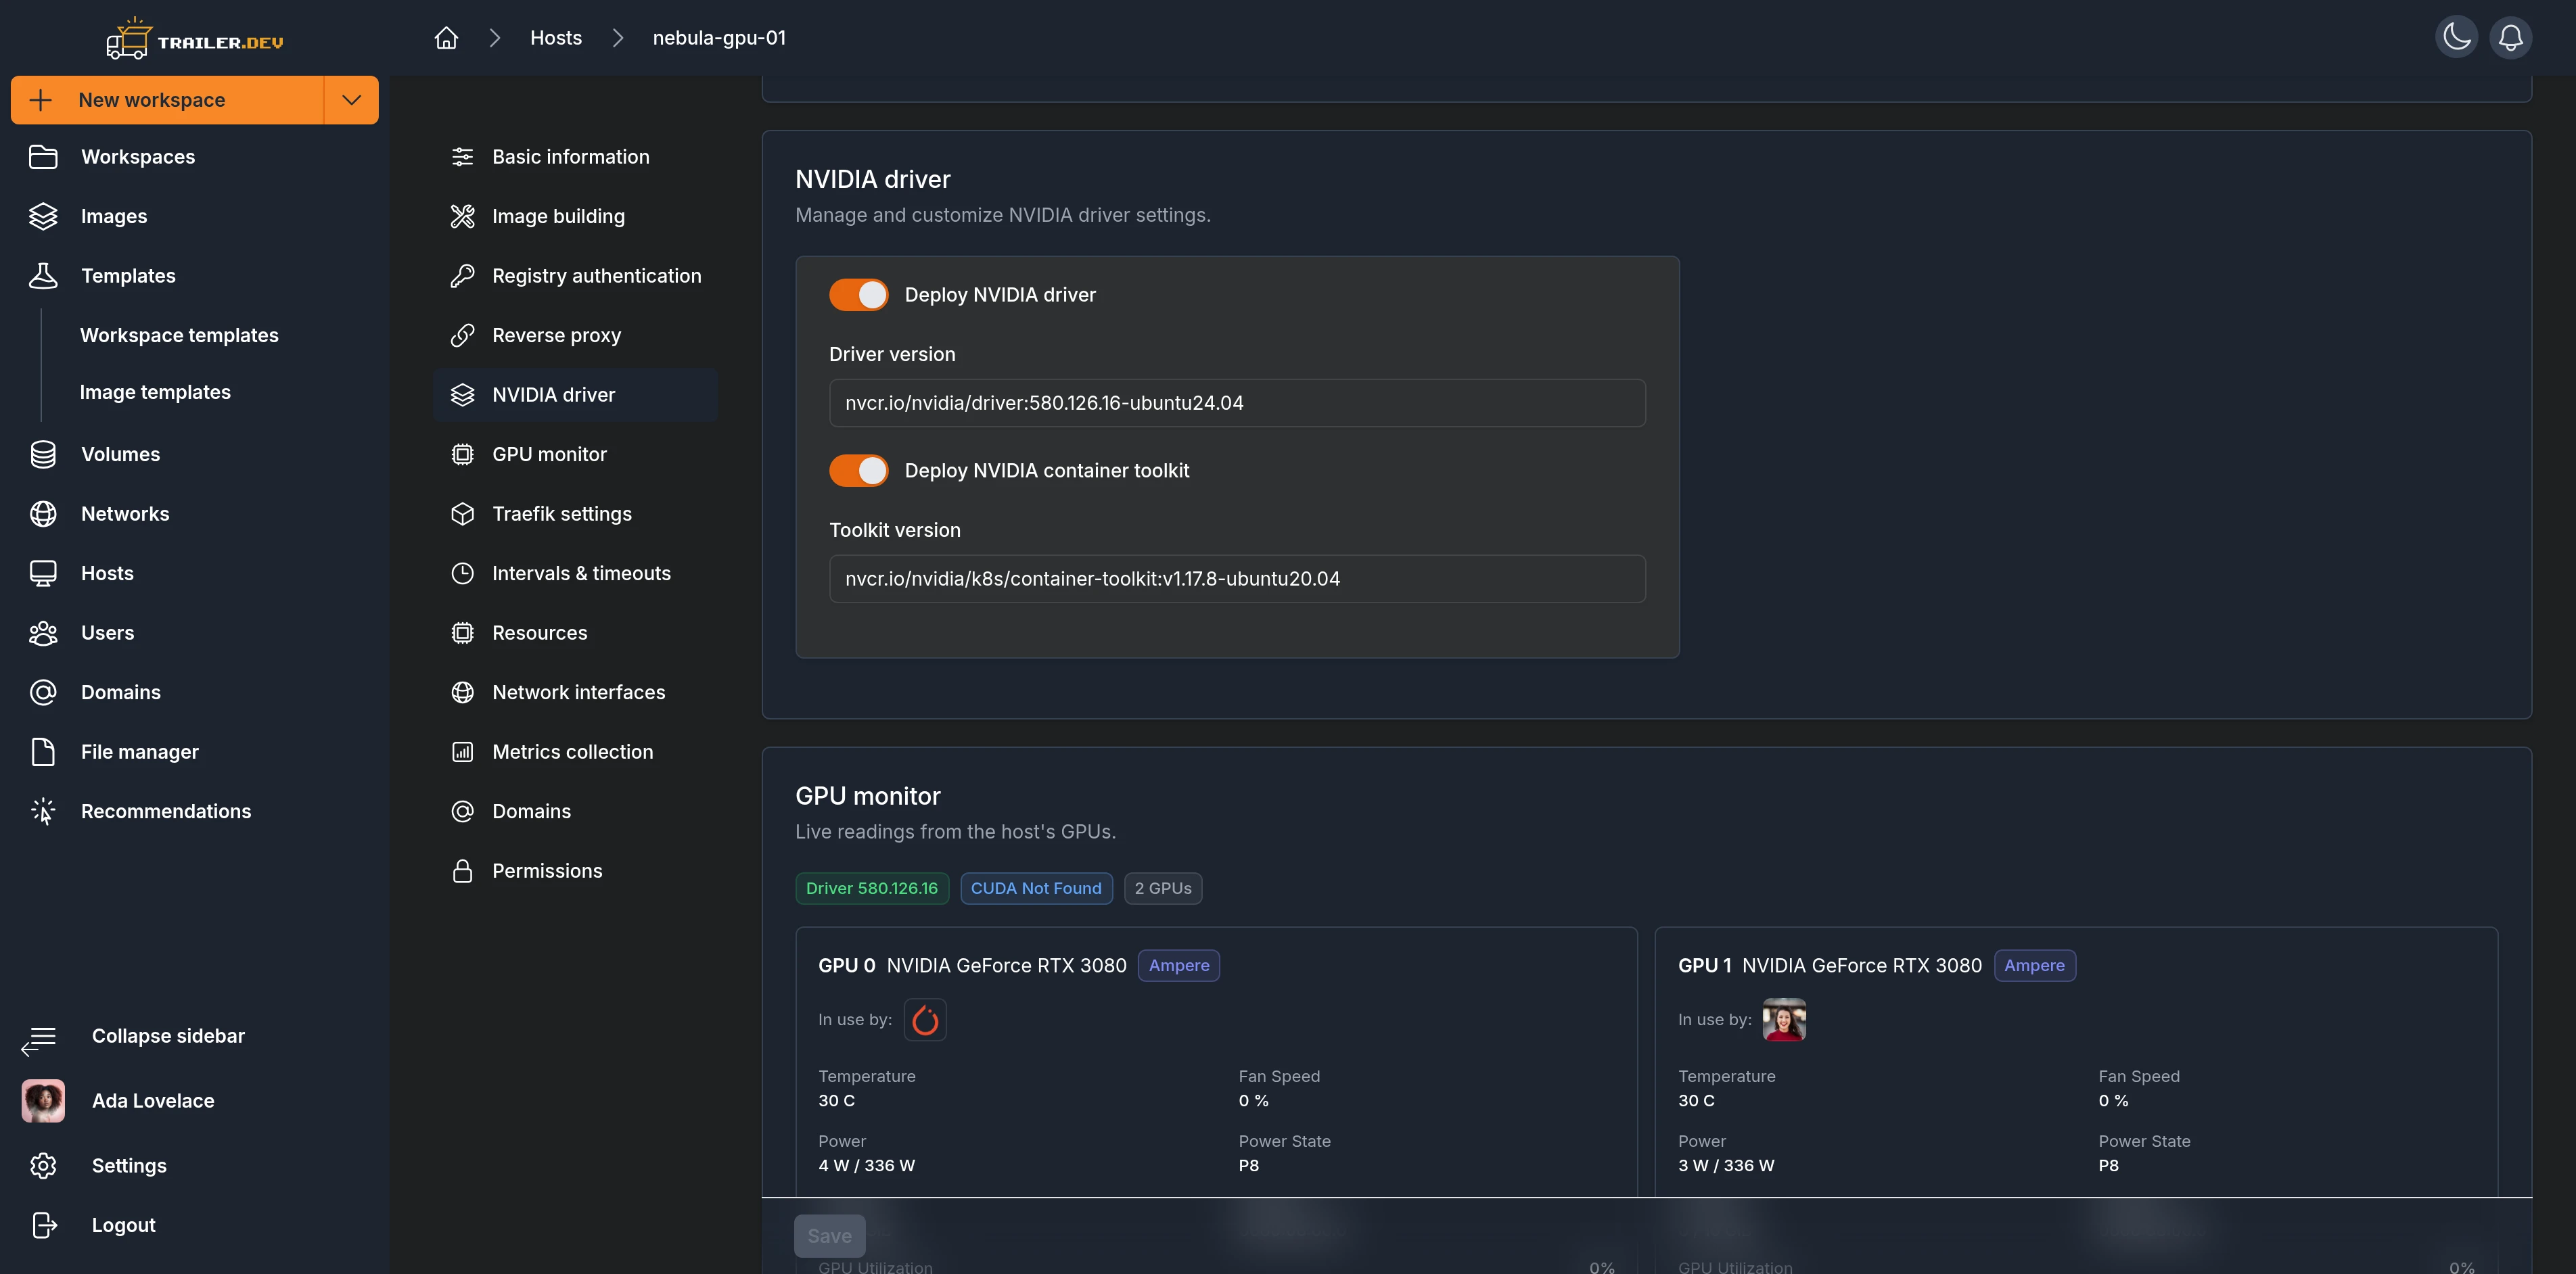Click the Basic information sliders icon
The height and width of the screenshot is (1274, 2576).
click(462, 157)
